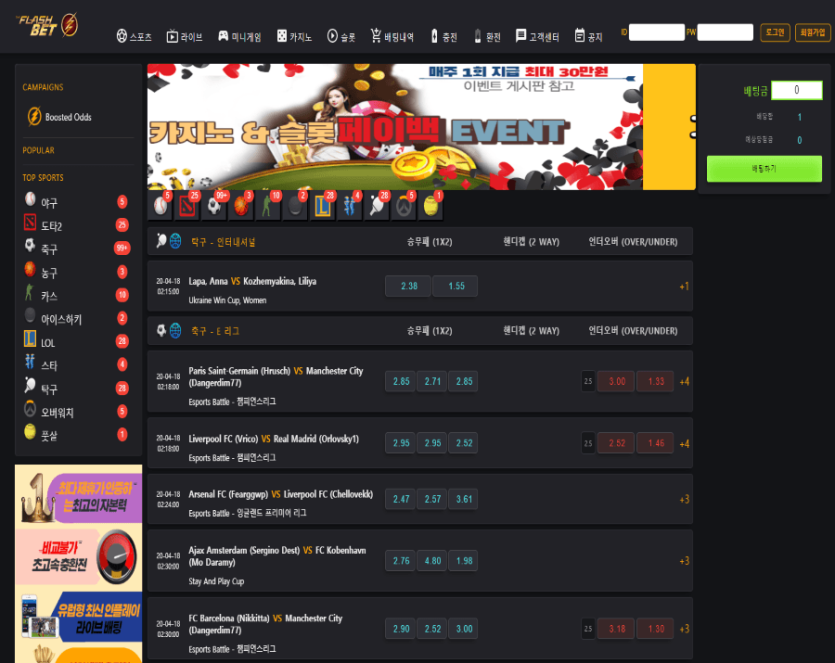Click baseball icon in sport filter strip
The height and width of the screenshot is (663, 835).
[x=160, y=206]
